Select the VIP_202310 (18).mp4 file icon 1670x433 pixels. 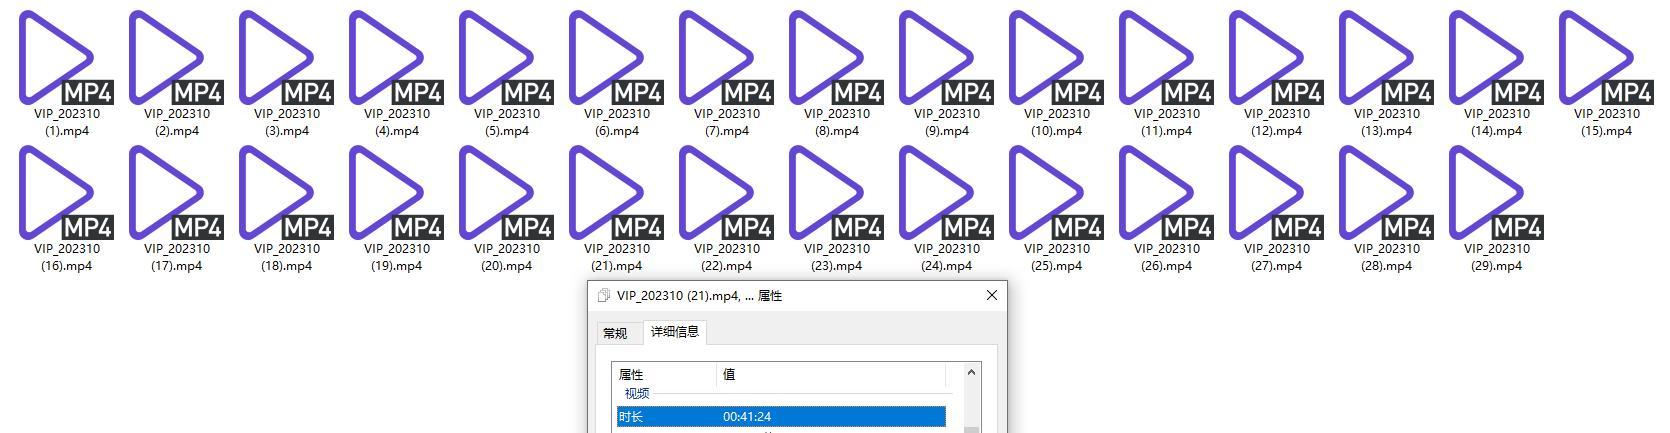[x=286, y=193]
